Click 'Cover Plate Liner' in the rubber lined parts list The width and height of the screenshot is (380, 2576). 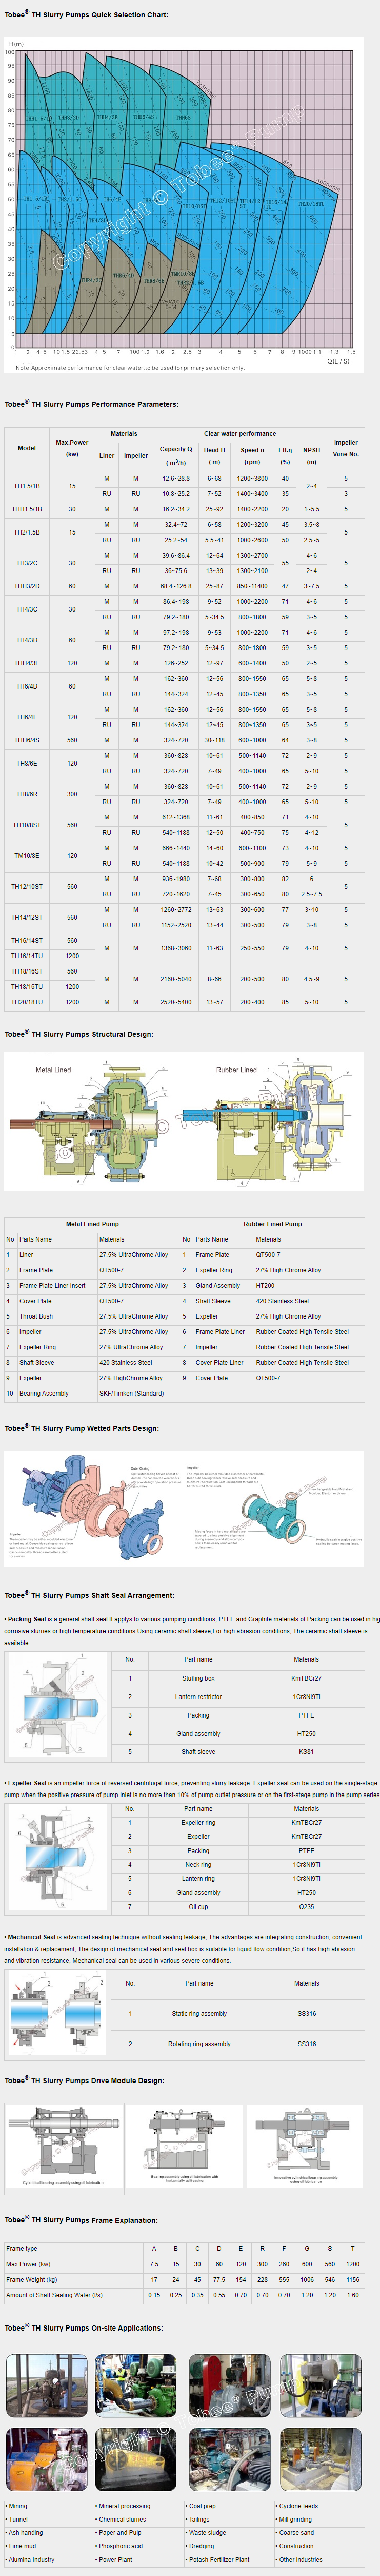coord(220,1362)
